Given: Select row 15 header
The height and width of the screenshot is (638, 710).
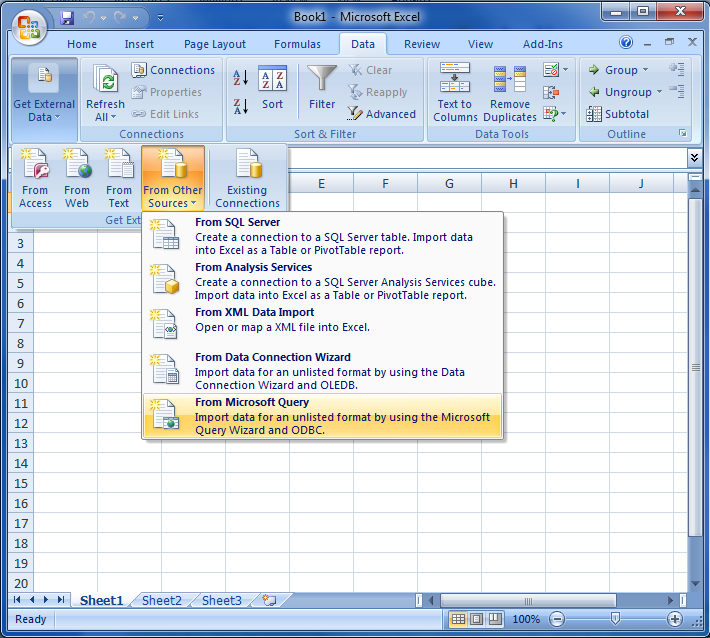Looking at the screenshot, I should [x=21, y=484].
